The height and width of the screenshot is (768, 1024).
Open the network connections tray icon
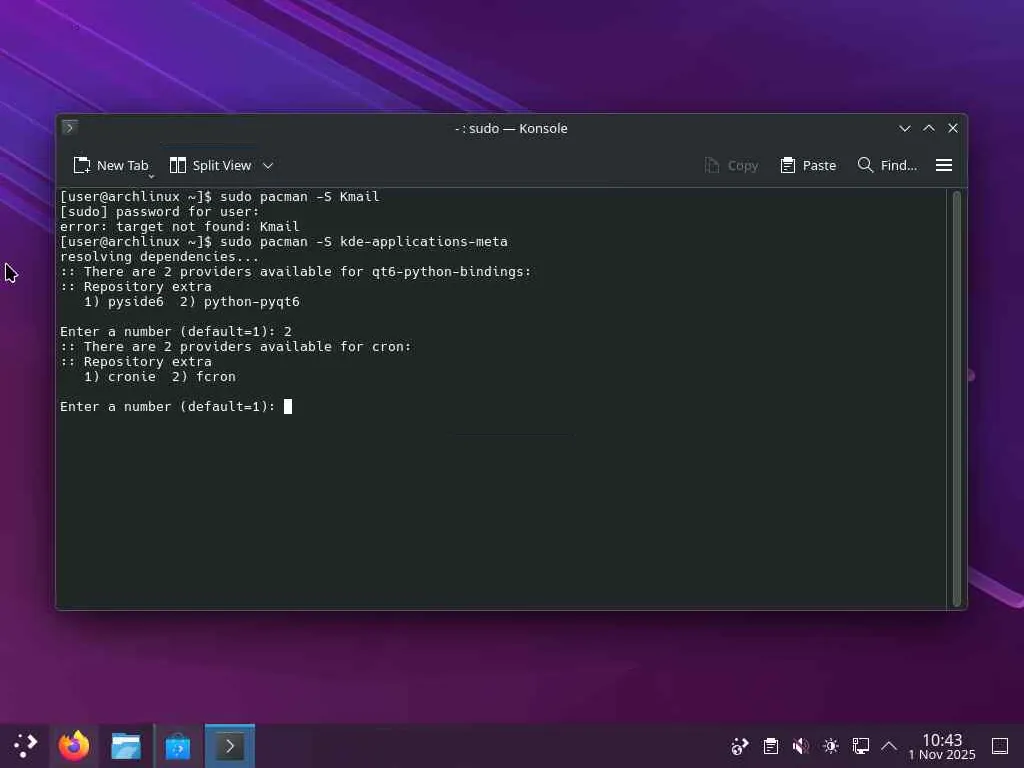point(861,746)
